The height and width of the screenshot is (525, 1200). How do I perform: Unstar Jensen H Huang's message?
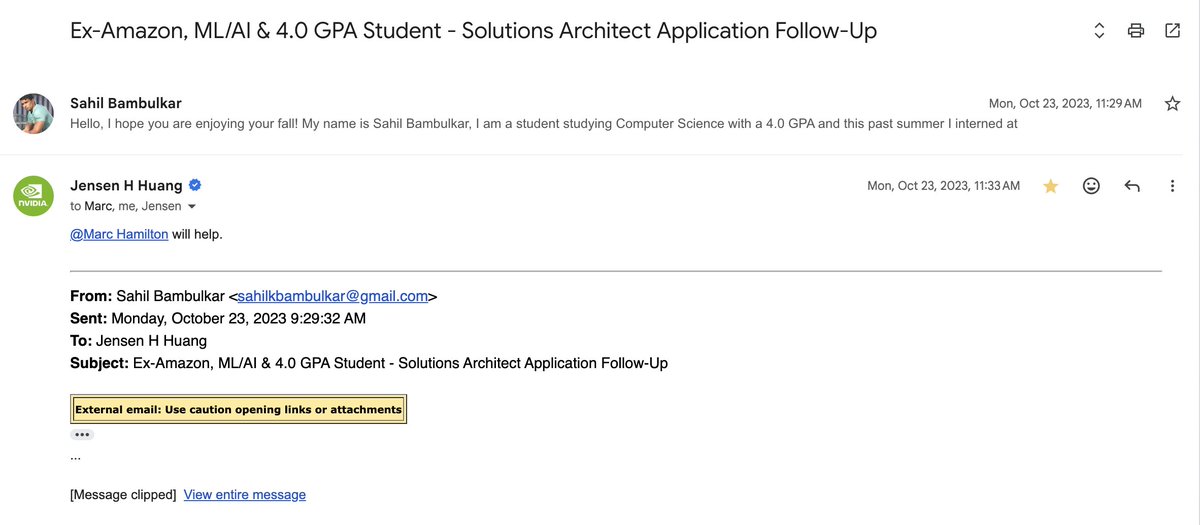click(1051, 186)
